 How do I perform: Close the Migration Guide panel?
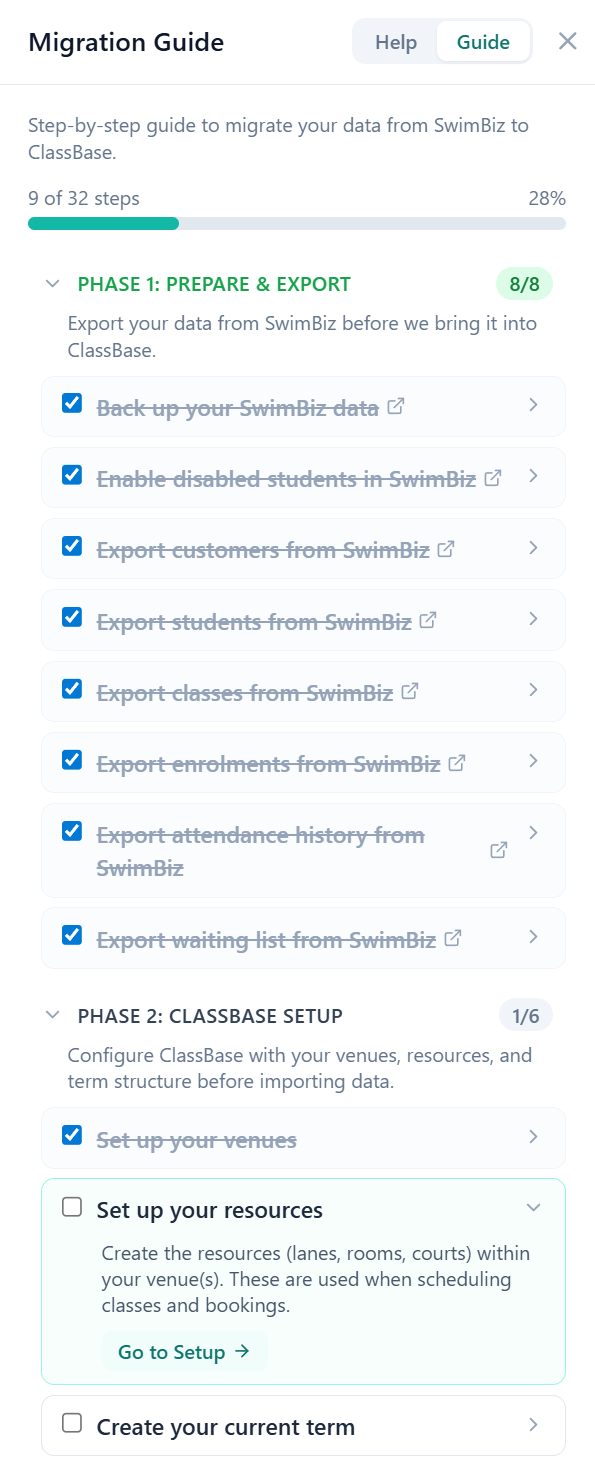pos(567,41)
